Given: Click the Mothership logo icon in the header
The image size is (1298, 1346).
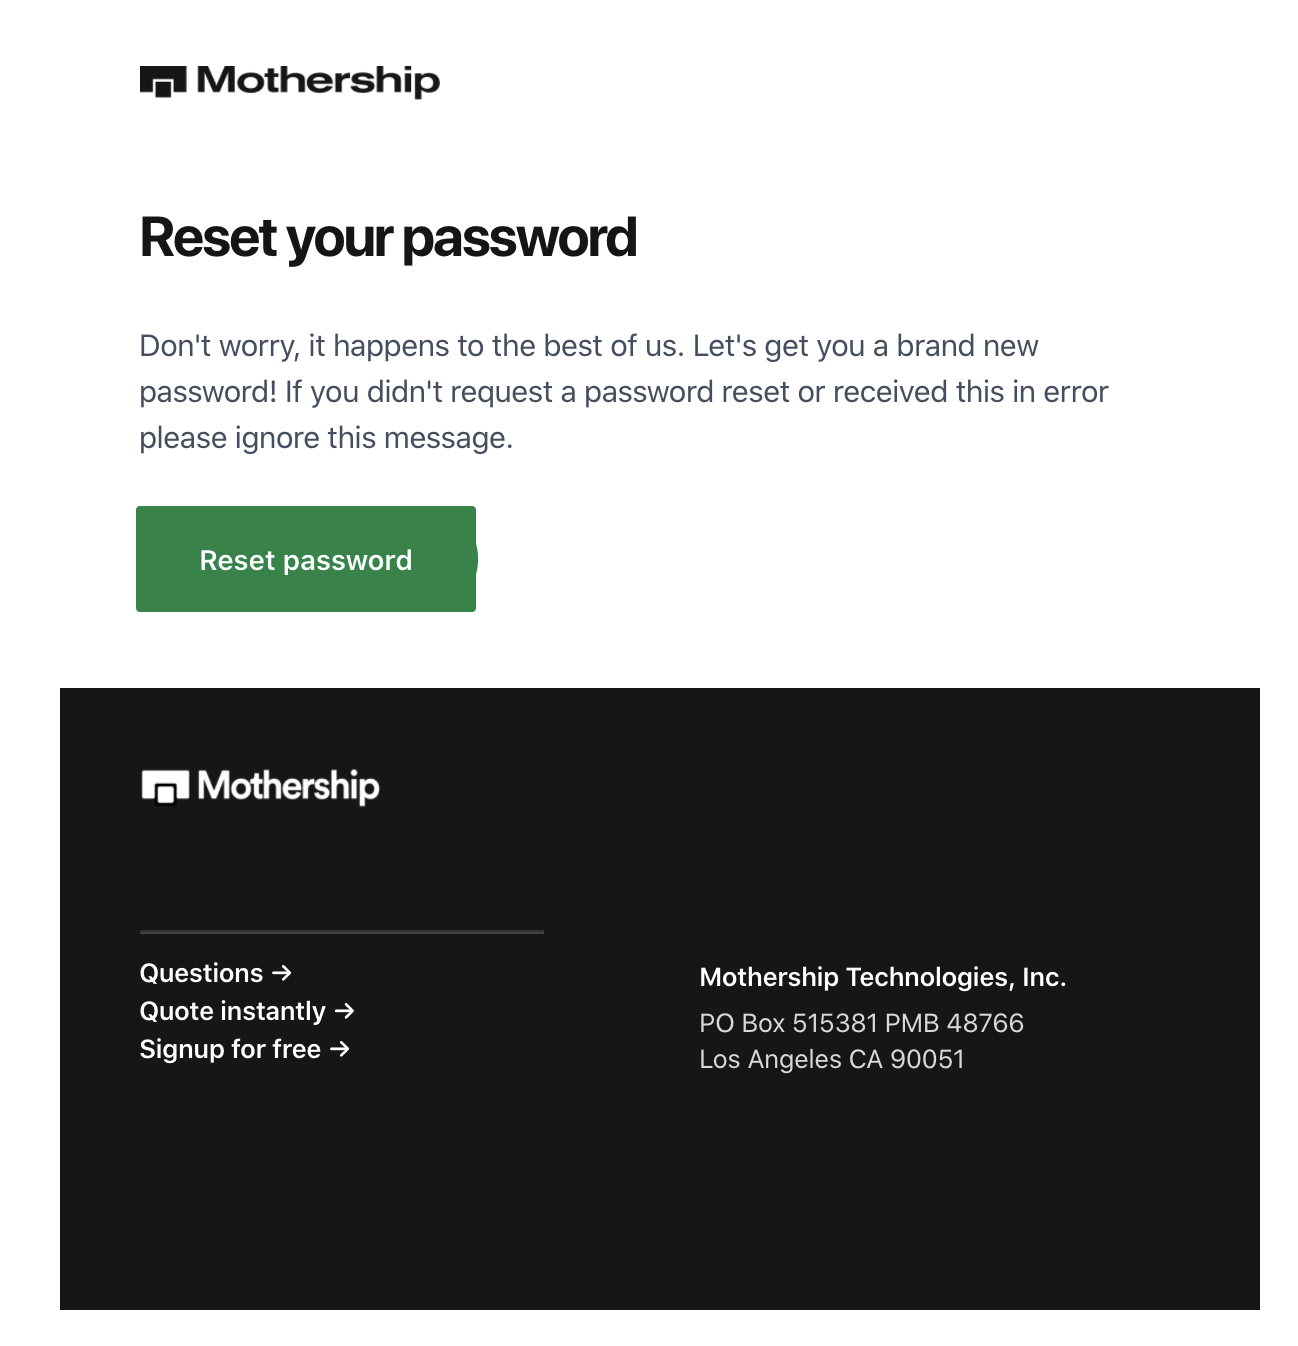Looking at the screenshot, I should click(x=163, y=82).
